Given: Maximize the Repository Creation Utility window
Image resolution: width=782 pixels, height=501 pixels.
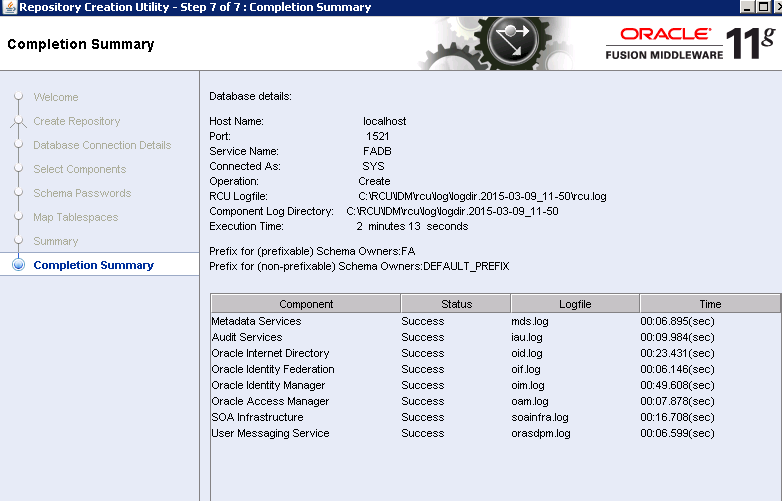Looking at the screenshot, I should pyautogui.click(x=764, y=7).
